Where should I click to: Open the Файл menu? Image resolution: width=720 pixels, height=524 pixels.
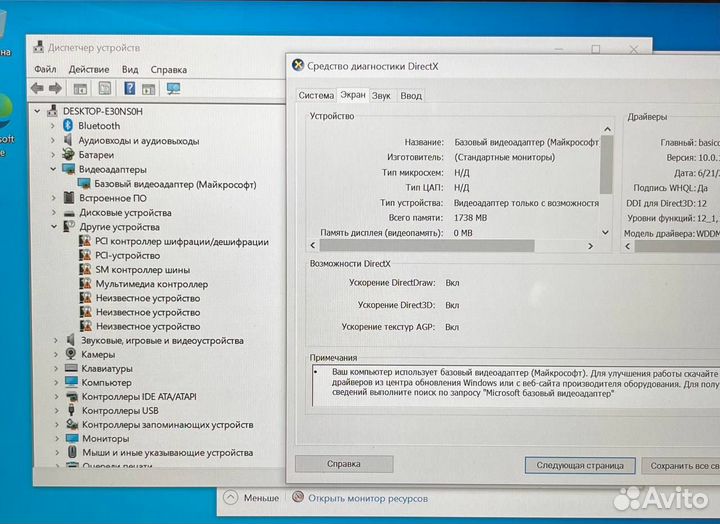pos(45,69)
